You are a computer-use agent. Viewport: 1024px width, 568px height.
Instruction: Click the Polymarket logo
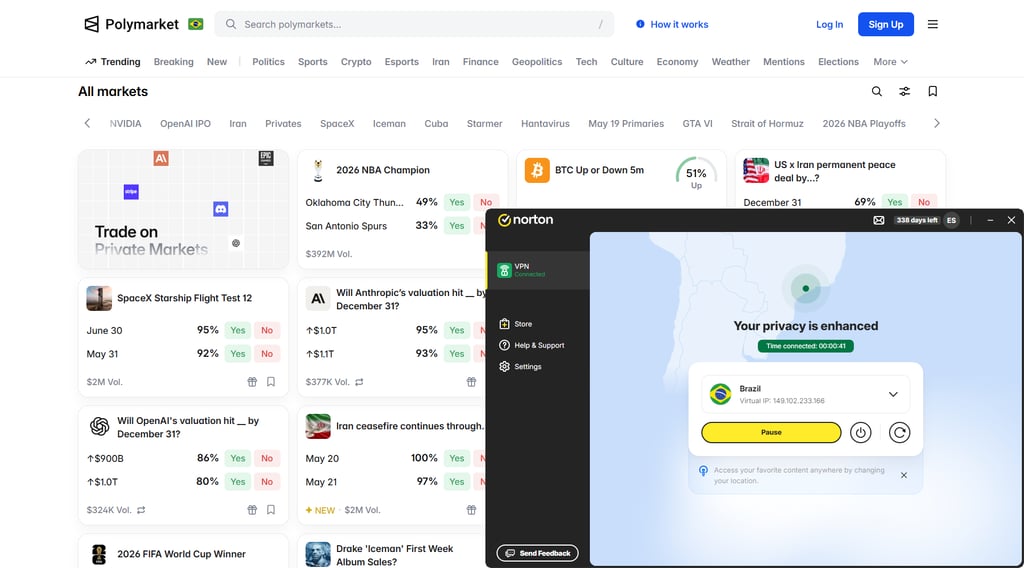pyautogui.click(x=131, y=24)
